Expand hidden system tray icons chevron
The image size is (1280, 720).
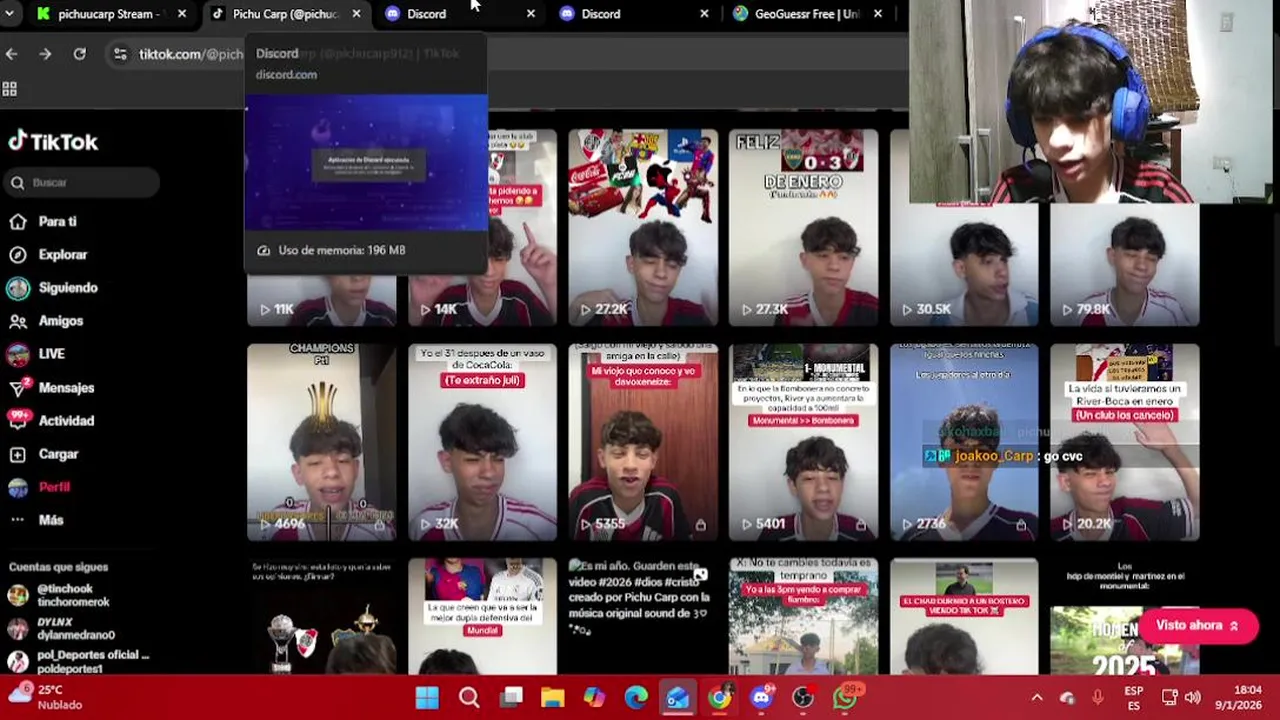(x=1037, y=698)
